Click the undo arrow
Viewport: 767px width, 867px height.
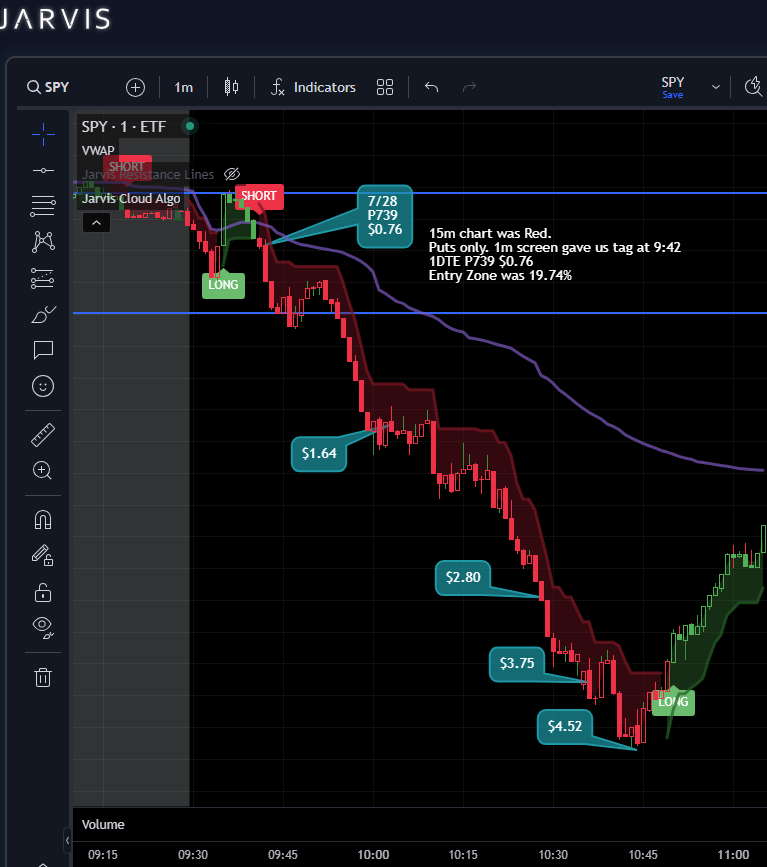pyautogui.click(x=431, y=87)
